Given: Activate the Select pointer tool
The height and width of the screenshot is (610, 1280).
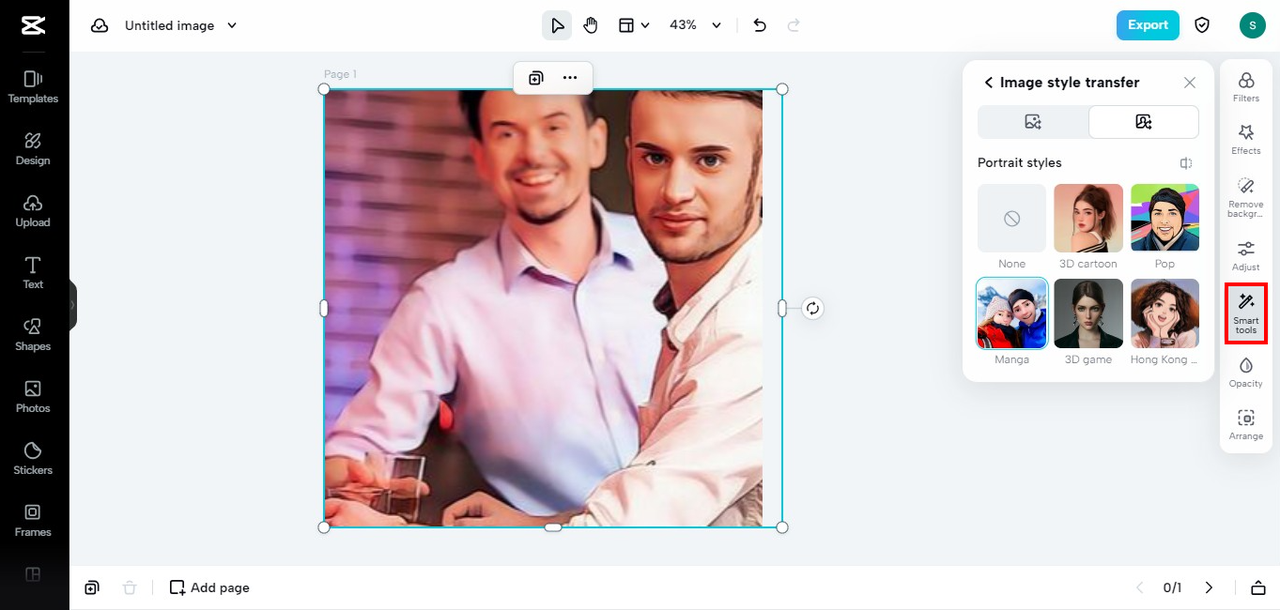Looking at the screenshot, I should (557, 26).
